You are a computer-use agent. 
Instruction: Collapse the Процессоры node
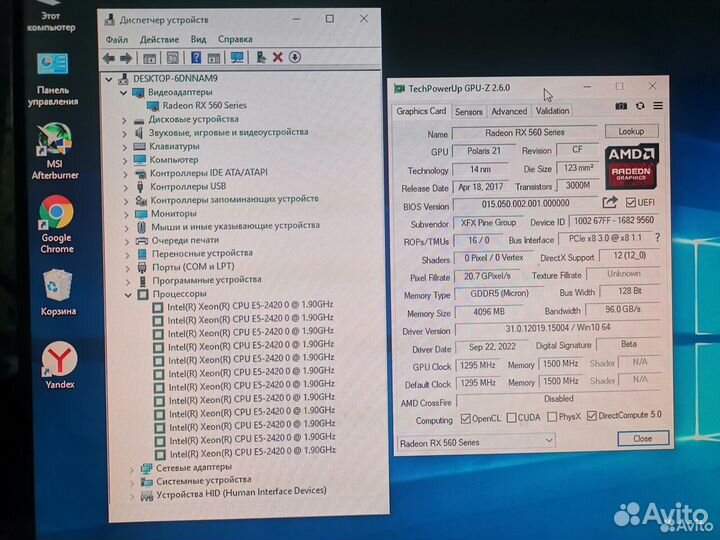(128, 295)
